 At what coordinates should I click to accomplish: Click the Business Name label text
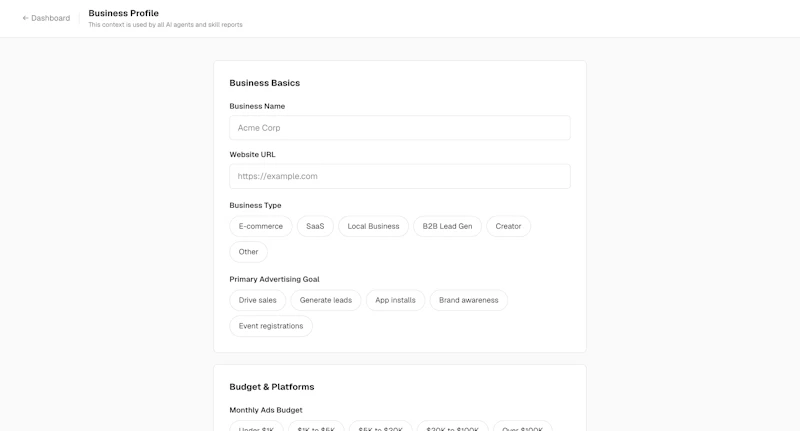[x=257, y=106]
